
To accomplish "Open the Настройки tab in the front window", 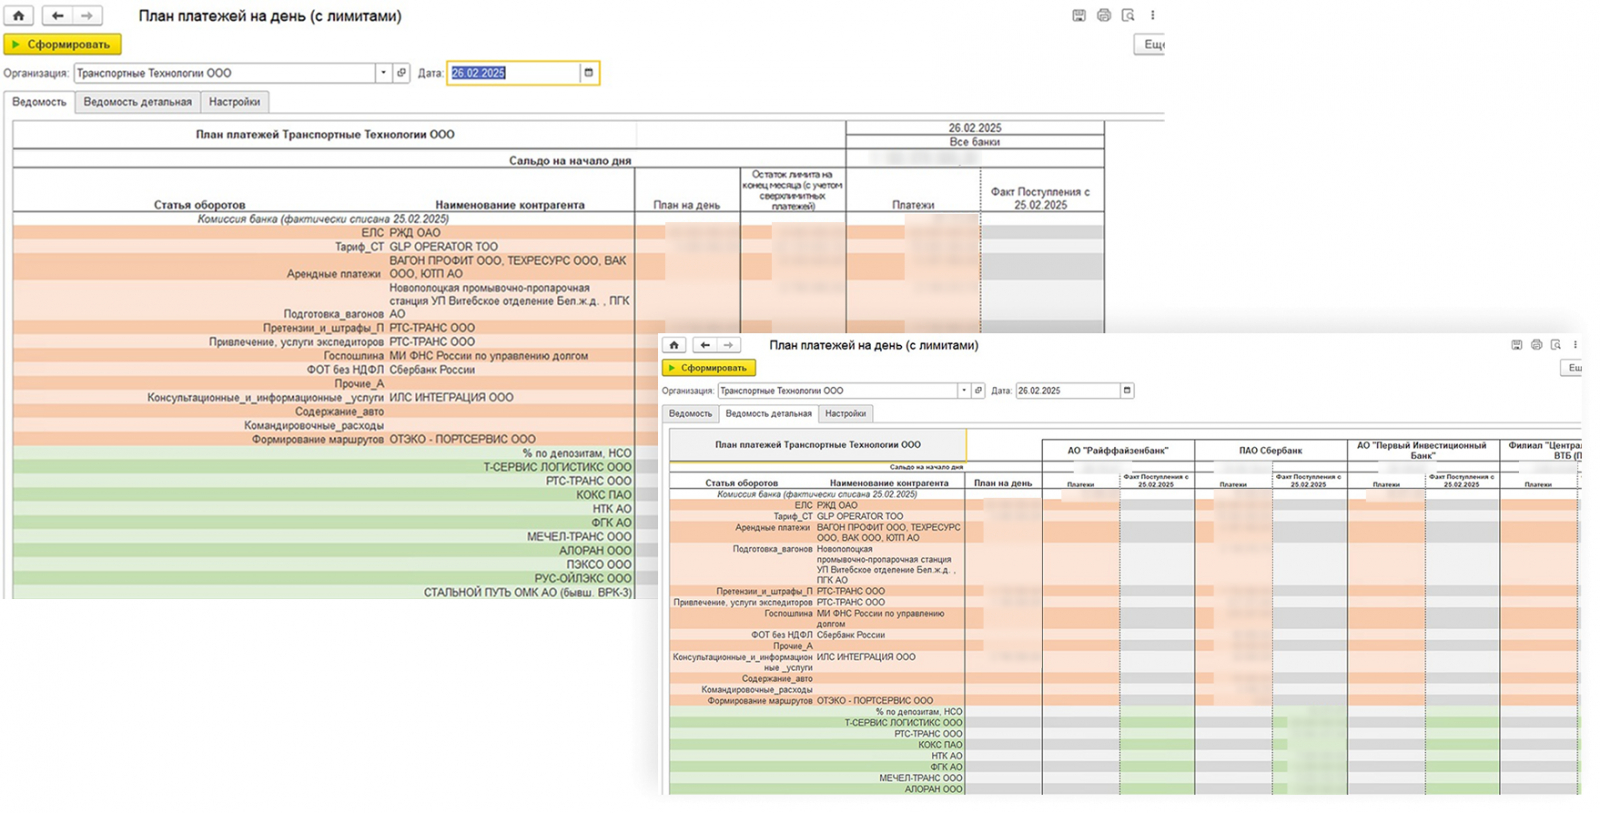I will 845,413.
